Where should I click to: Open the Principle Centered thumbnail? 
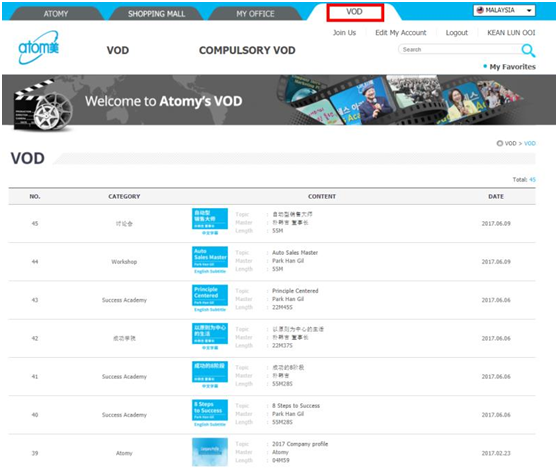pyautogui.click(x=210, y=299)
